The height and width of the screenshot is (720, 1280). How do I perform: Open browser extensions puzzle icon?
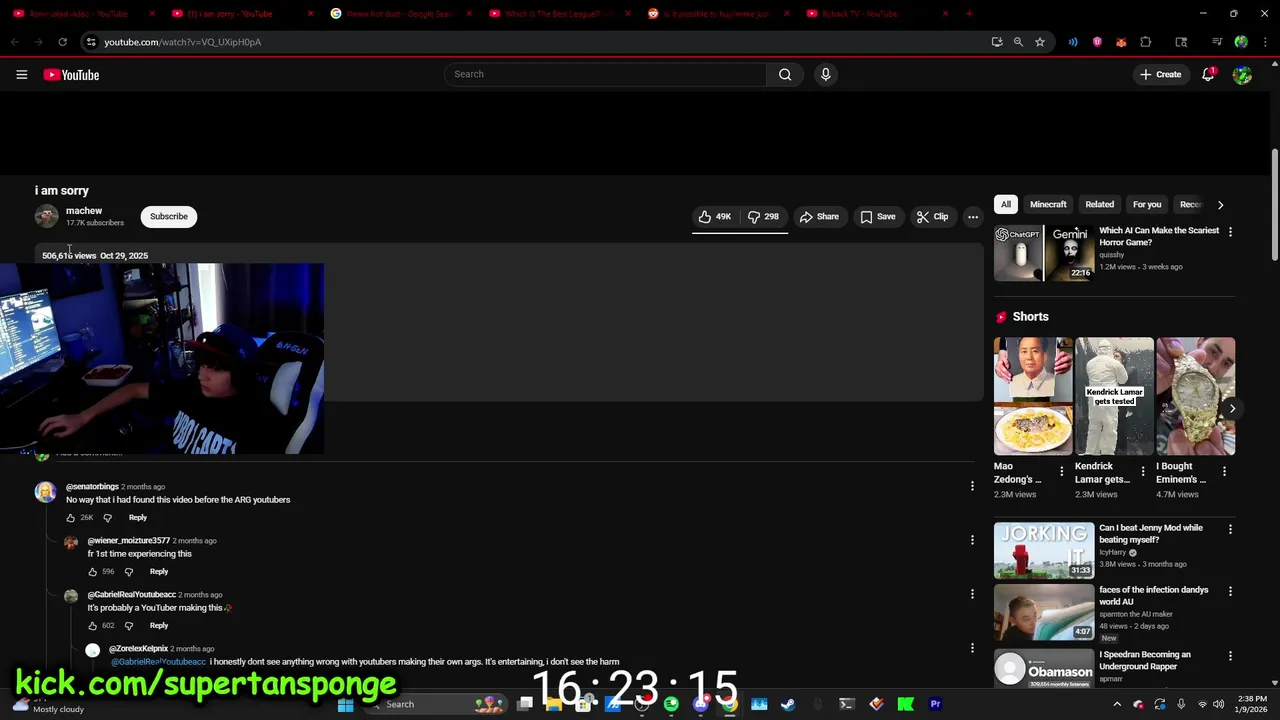1146,42
